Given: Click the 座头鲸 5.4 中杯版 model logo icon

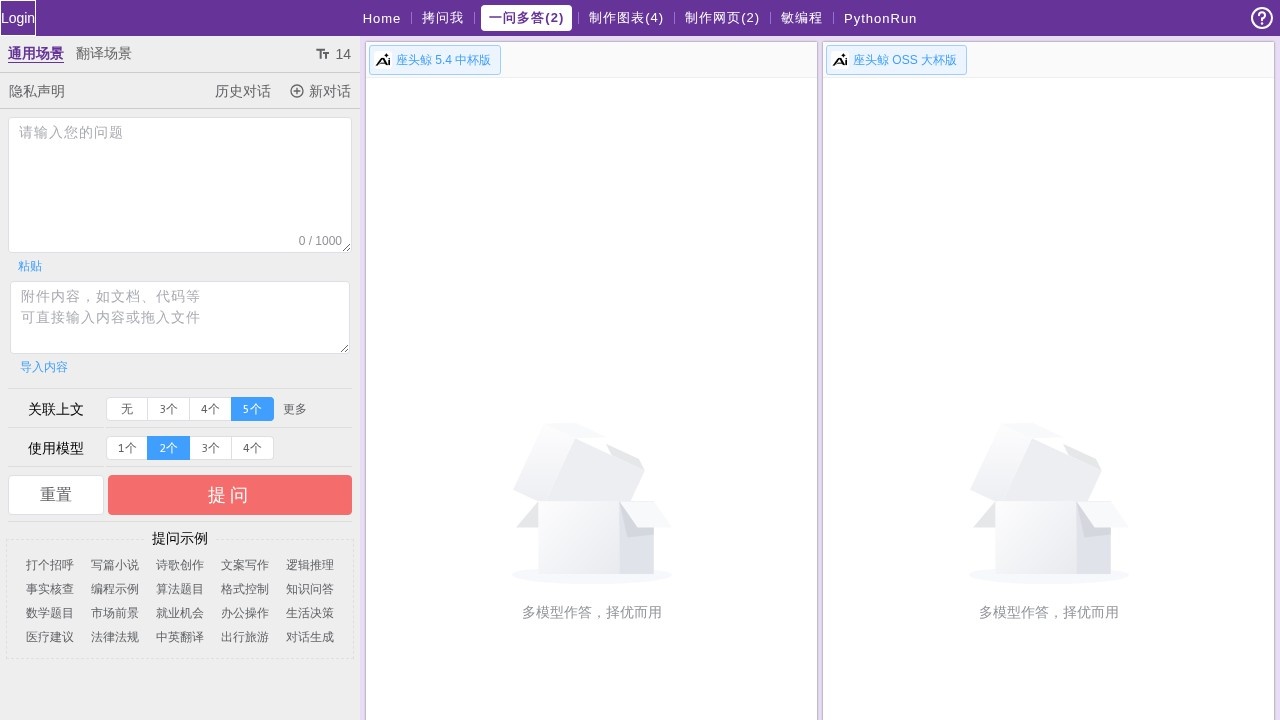Looking at the screenshot, I should click(x=383, y=60).
